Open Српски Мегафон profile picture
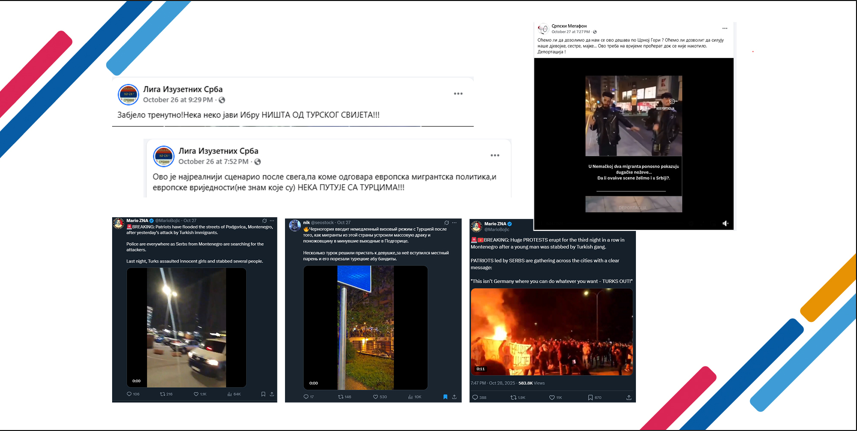 (x=543, y=29)
